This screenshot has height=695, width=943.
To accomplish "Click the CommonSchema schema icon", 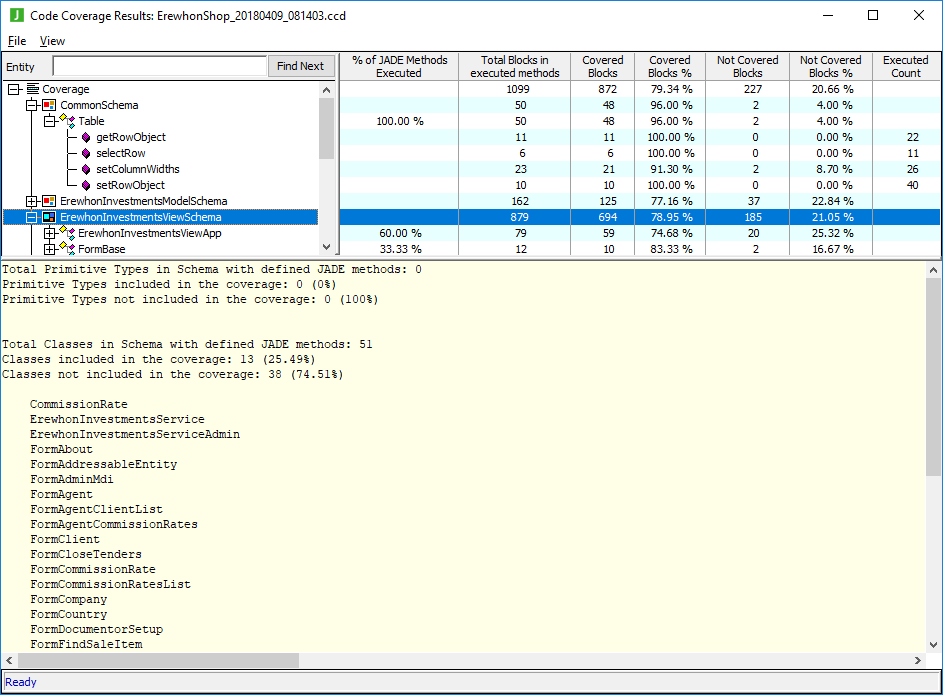I will click(x=49, y=105).
